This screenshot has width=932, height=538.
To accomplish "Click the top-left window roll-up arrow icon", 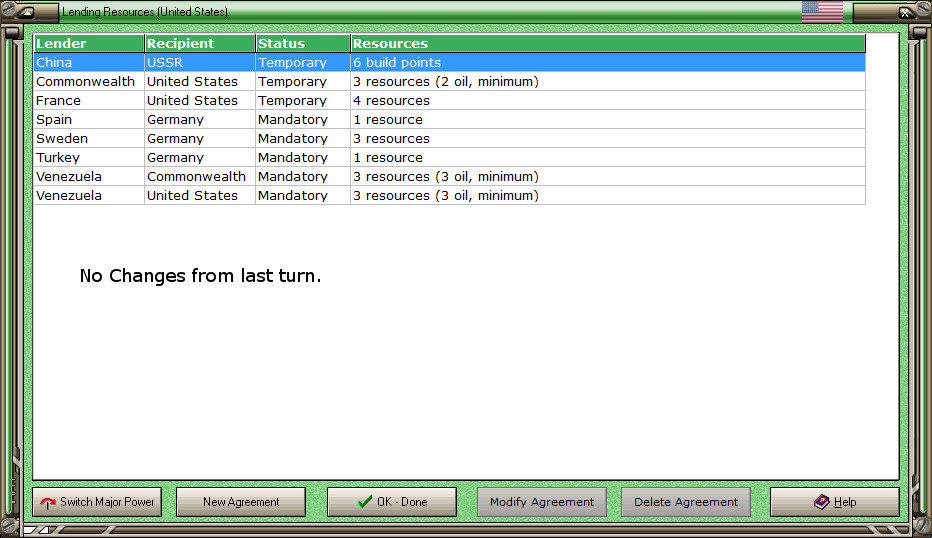I will (26, 12).
